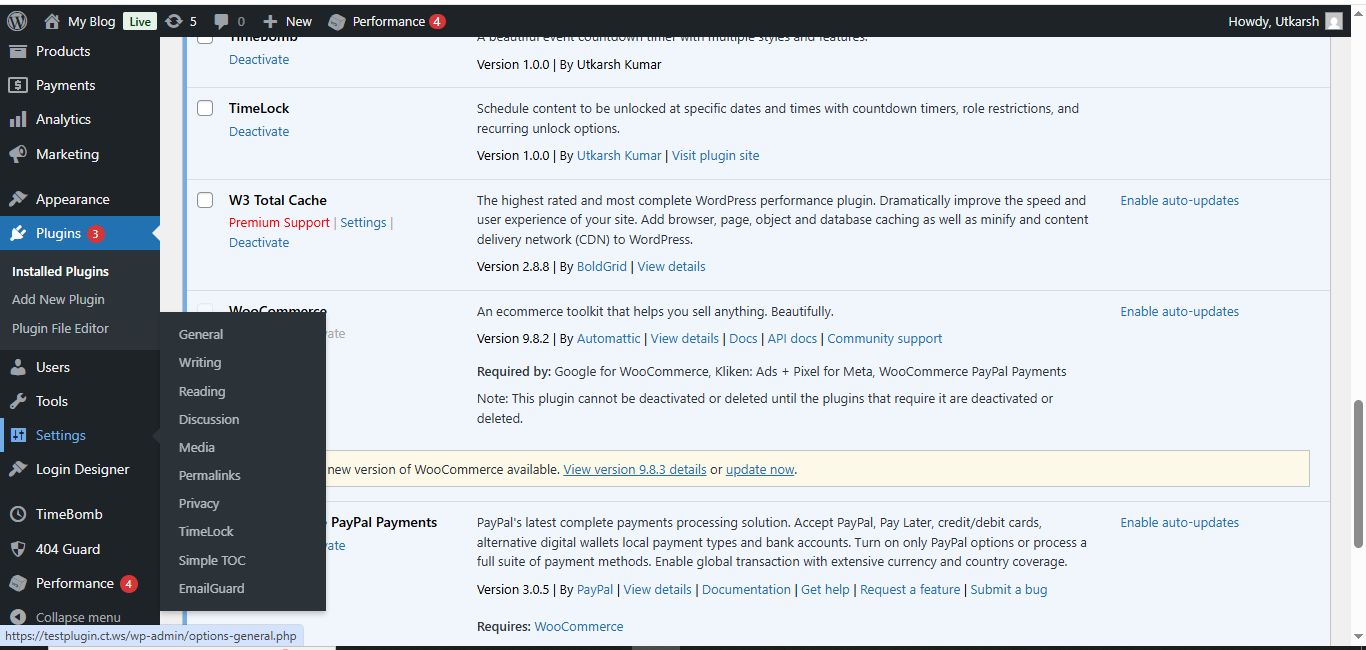Viewport: 1366px width, 650px height.
Task: Open the Analytics bar chart icon
Action: coord(18,119)
